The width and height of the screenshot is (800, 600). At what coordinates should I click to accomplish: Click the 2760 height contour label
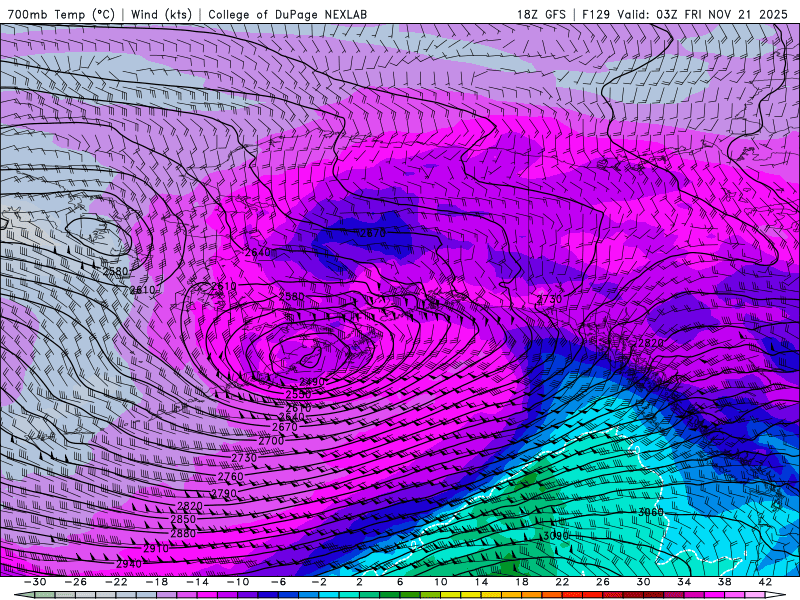(231, 477)
